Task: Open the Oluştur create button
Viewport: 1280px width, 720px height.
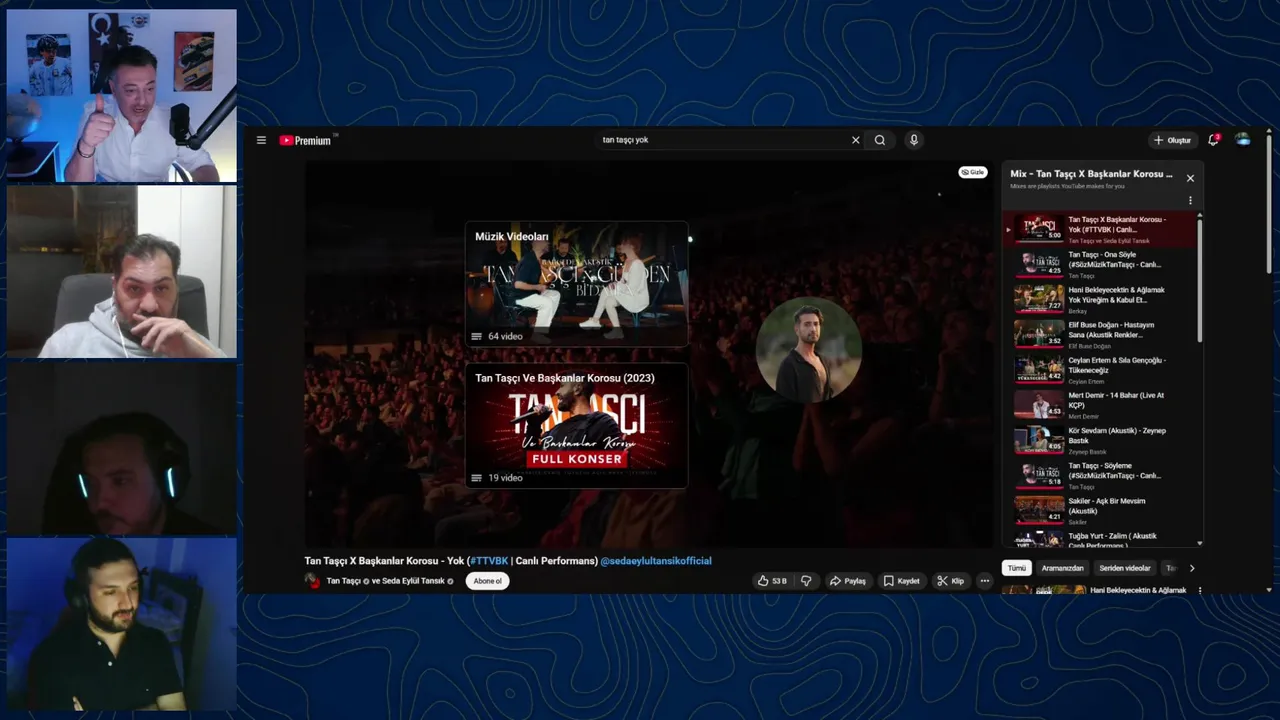Action: click(1172, 140)
